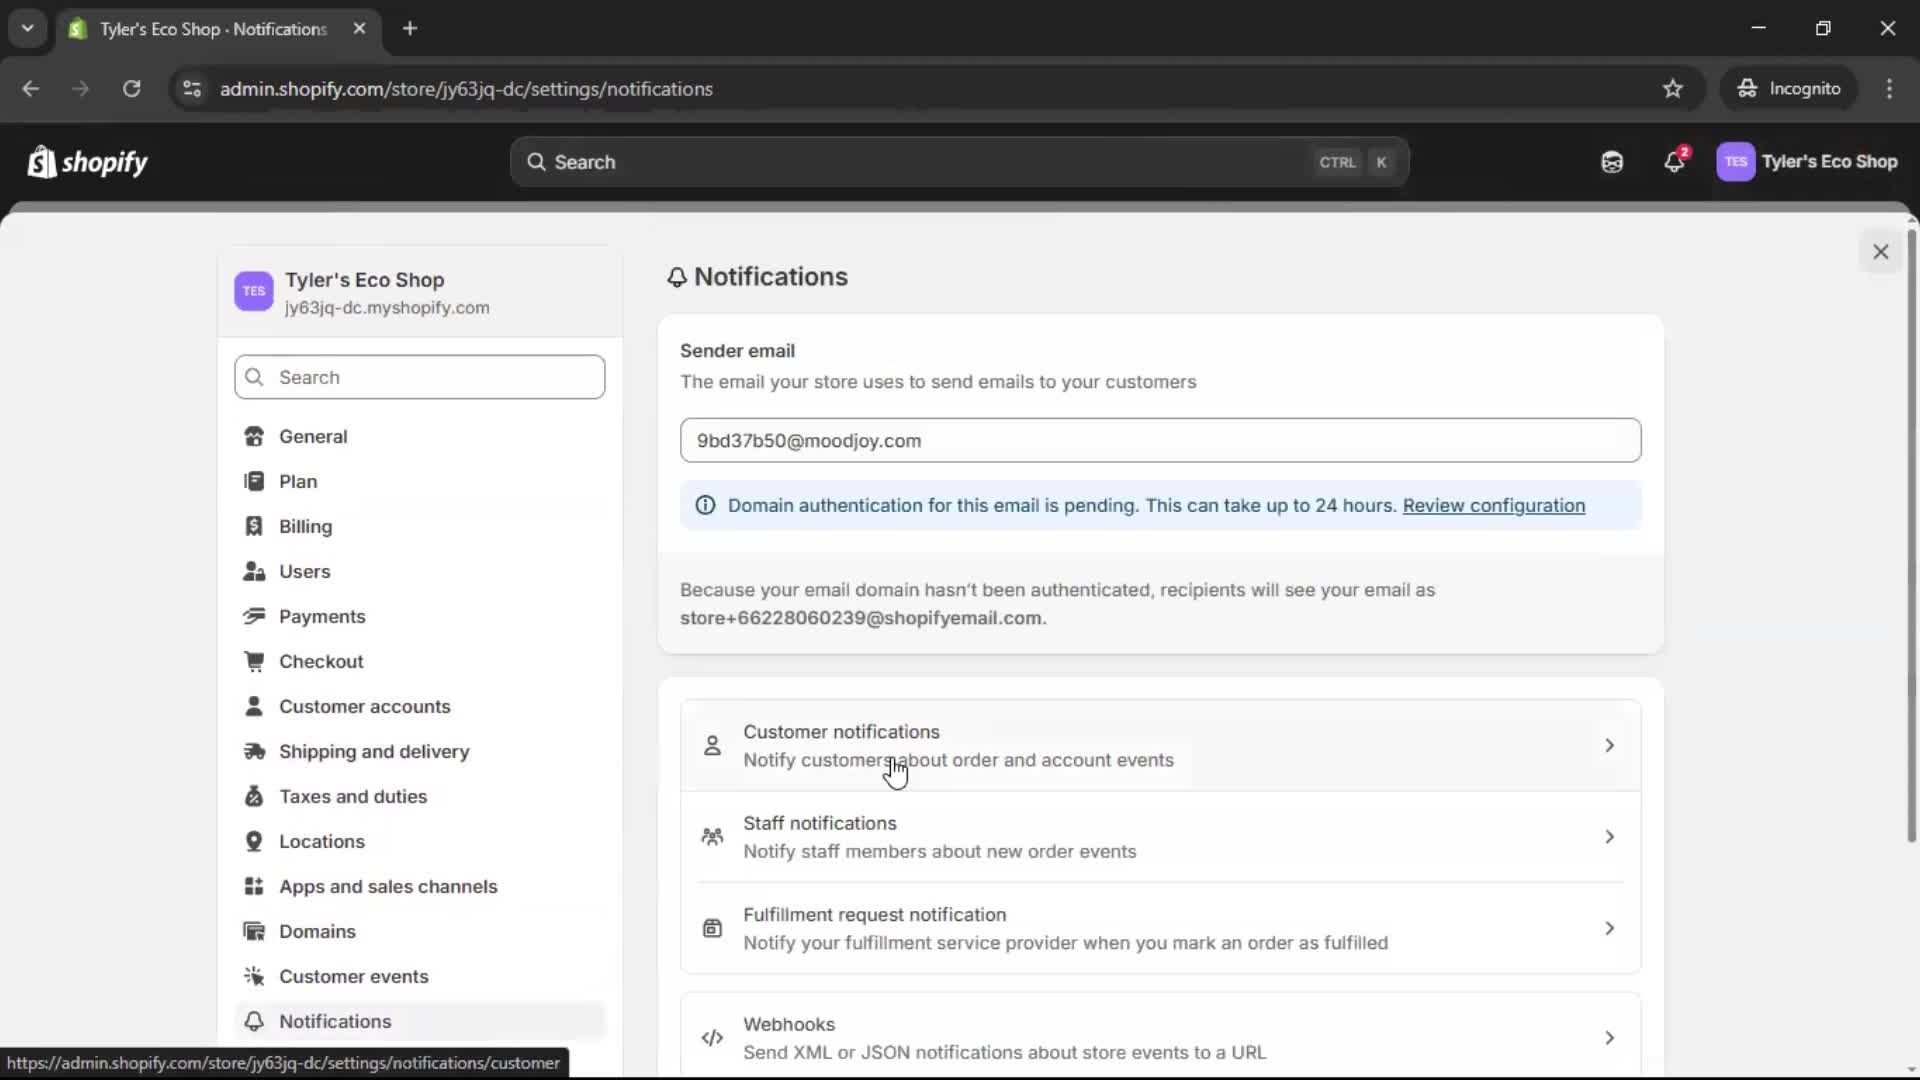The image size is (1920, 1080).
Task: Open Domains settings
Action: (x=316, y=931)
